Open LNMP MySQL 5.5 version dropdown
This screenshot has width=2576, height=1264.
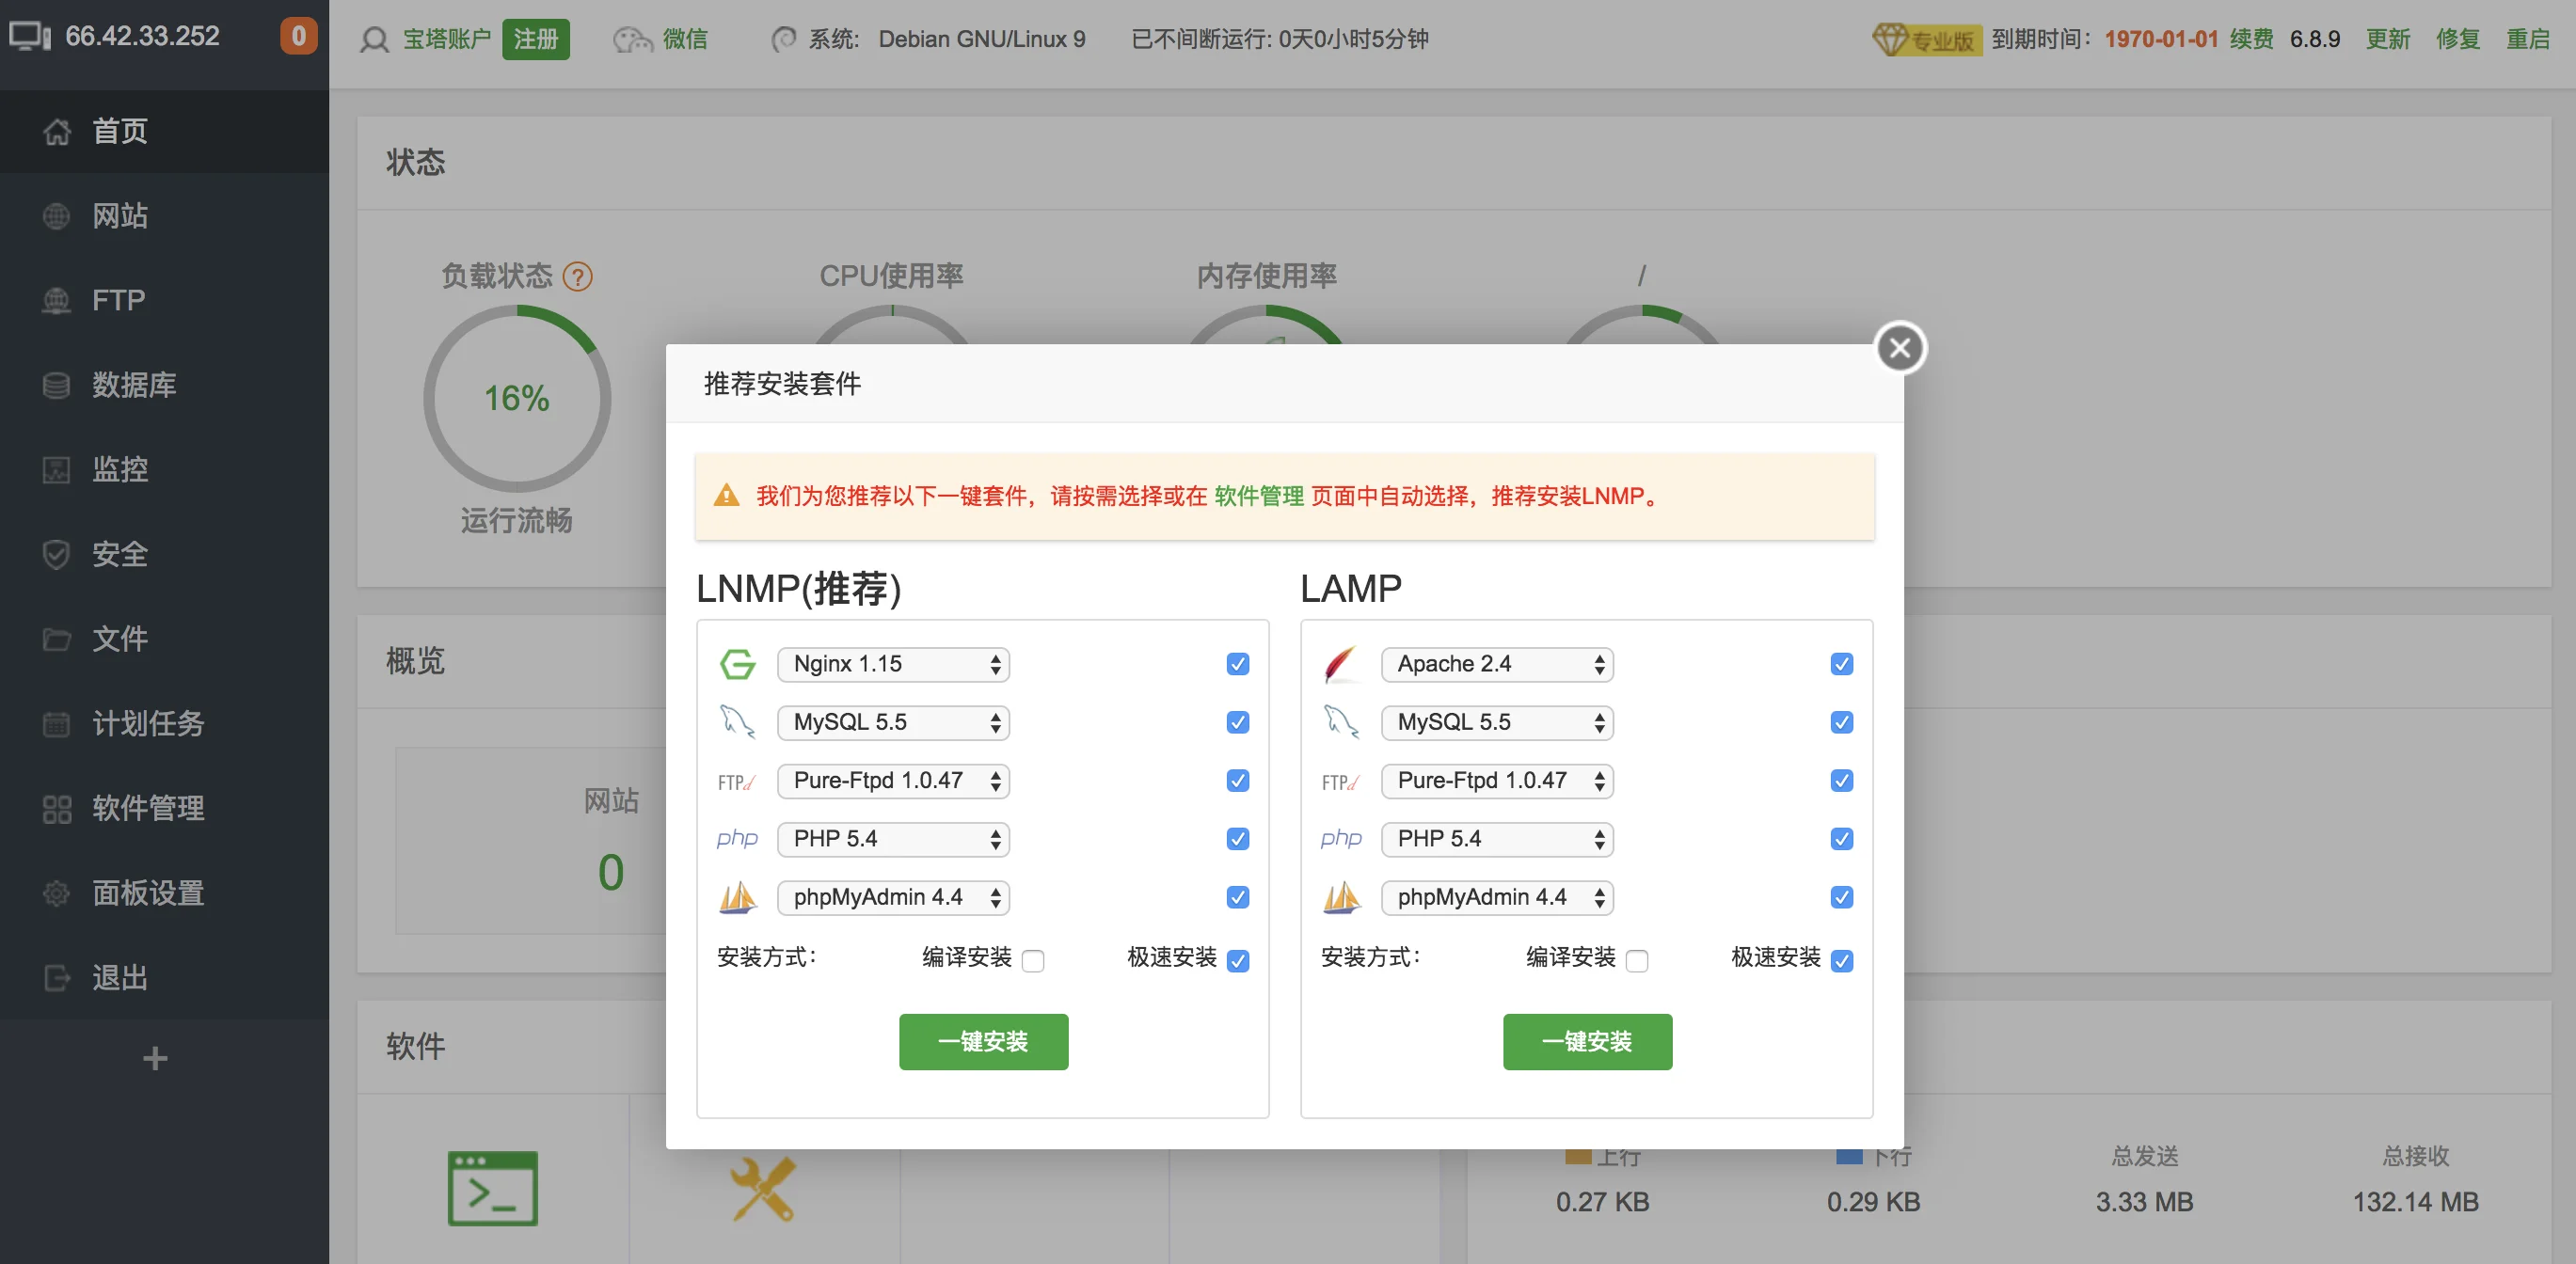893,722
